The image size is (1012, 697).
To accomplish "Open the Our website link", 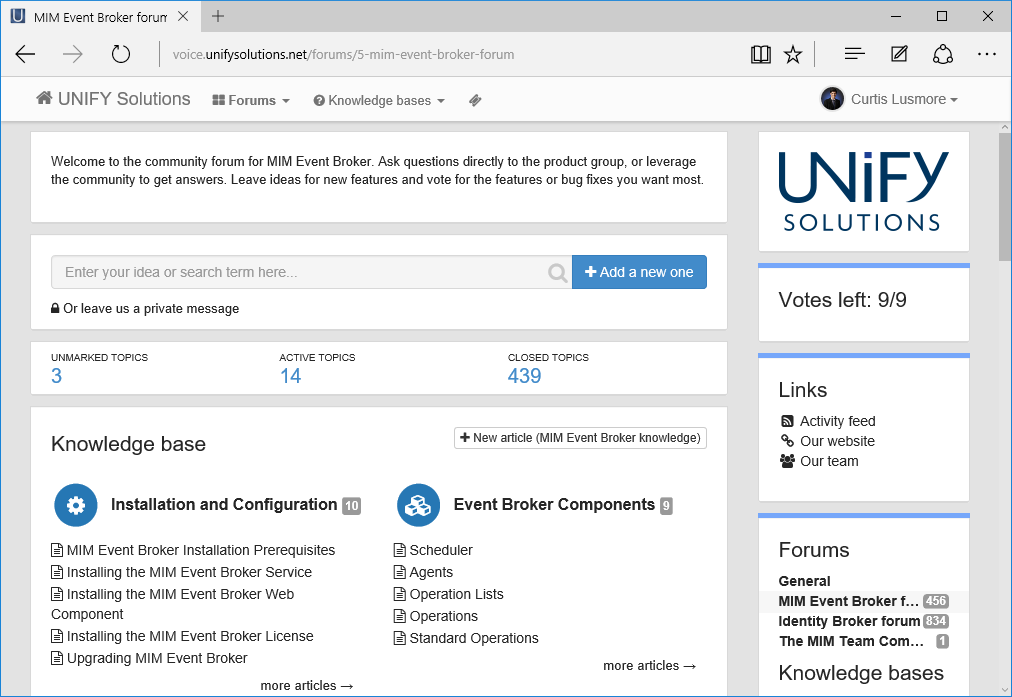I will (838, 441).
